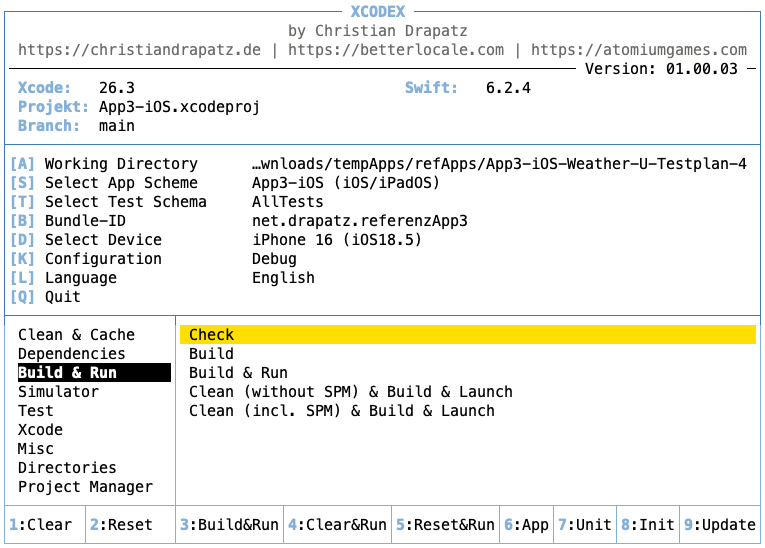This screenshot has height=548, width=765.
Task: Open the betterlocale.com link
Action: (396, 50)
